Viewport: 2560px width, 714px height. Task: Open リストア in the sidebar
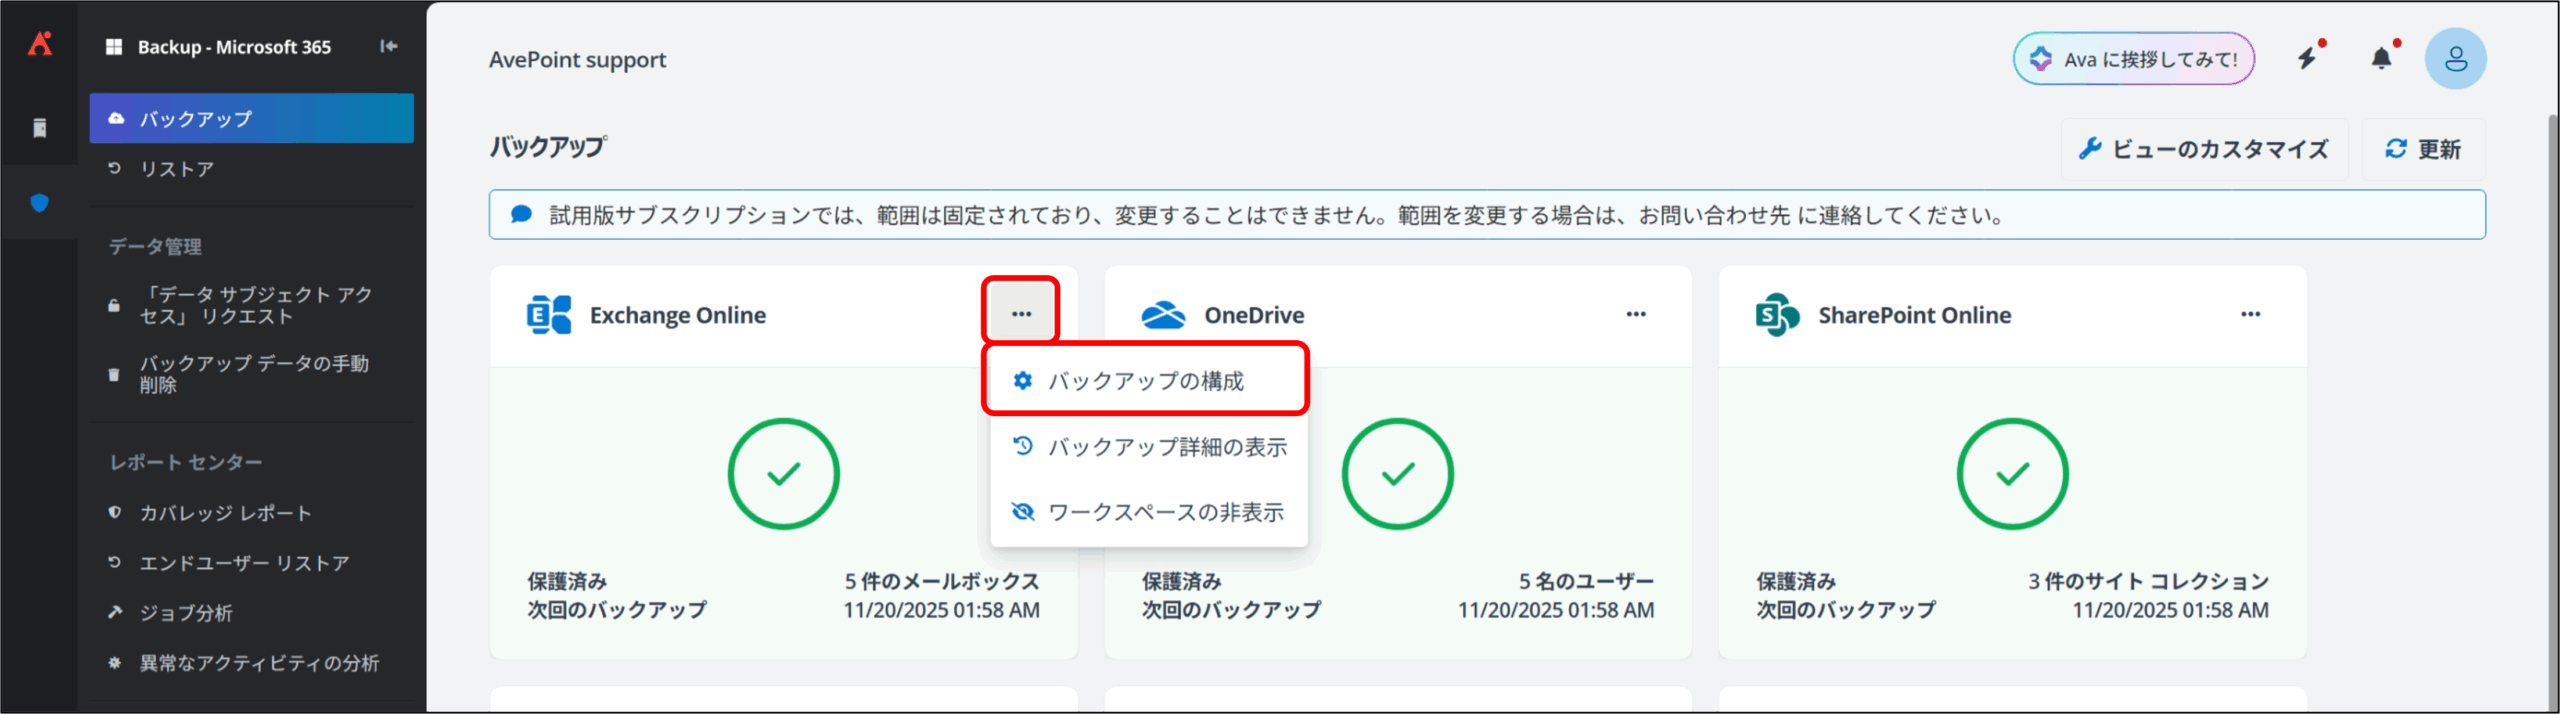click(x=177, y=169)
